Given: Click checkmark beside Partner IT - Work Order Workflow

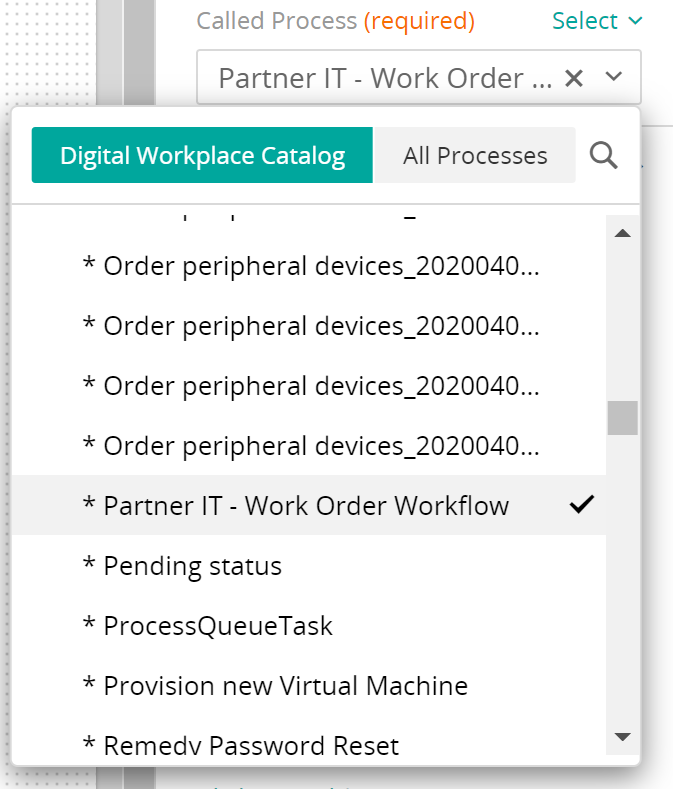Looking at the screenshot, I should pyautogui.click(x=581, y=505).
